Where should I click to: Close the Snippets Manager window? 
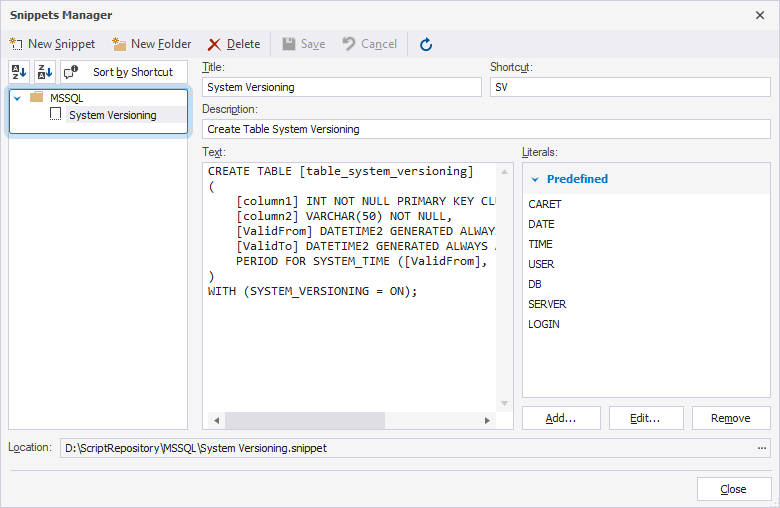coord(760,15)
